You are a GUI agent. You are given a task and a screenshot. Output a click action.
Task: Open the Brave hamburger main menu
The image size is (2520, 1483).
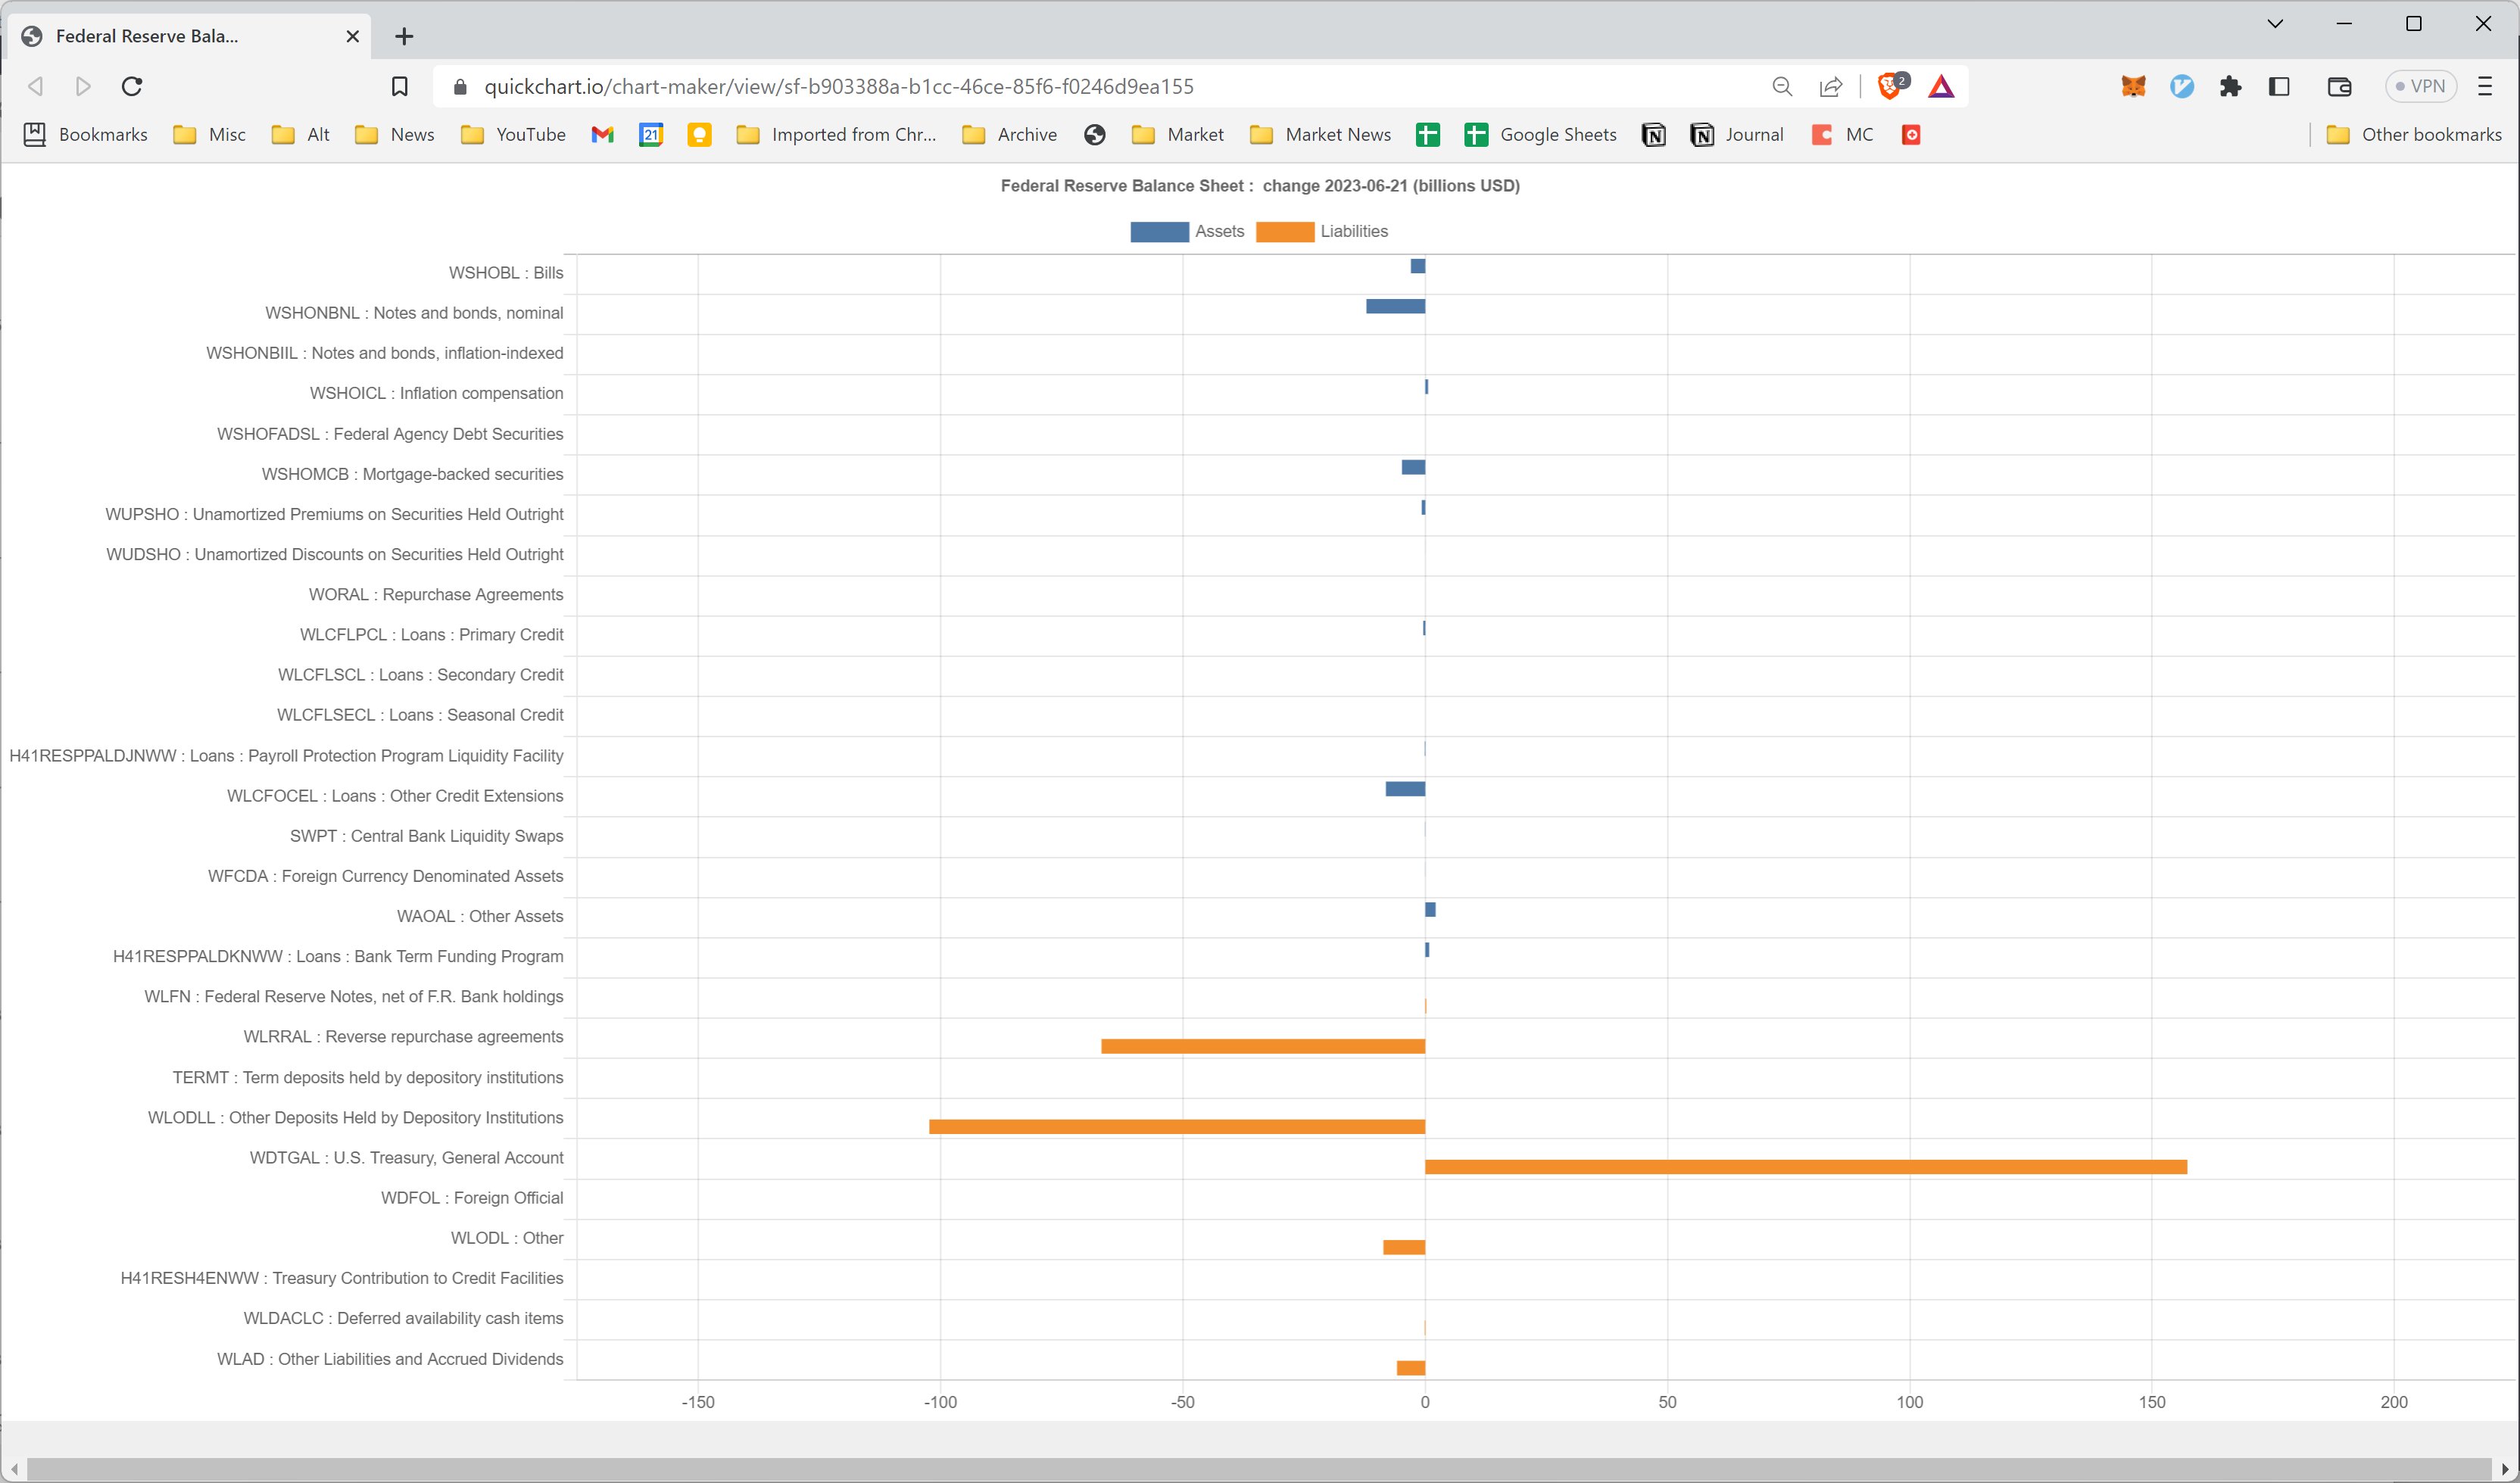click(x=2484, y=86)
